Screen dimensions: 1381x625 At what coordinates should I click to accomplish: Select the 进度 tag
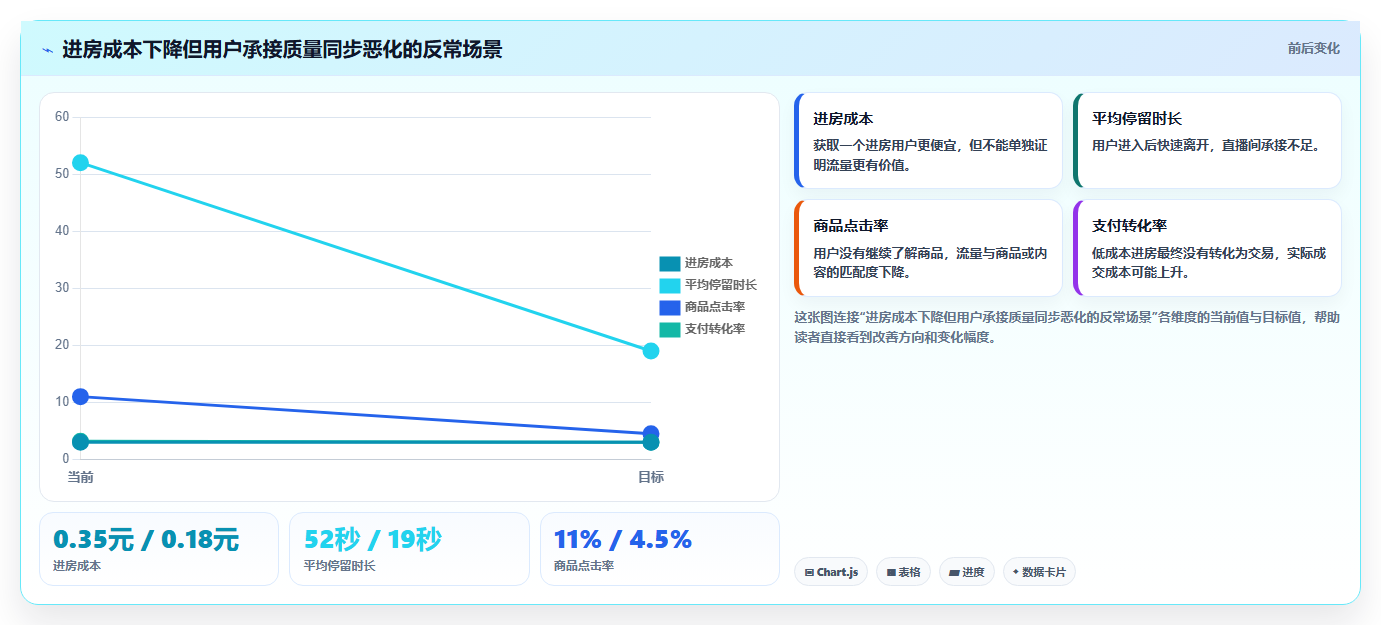[x=966, y=572]
